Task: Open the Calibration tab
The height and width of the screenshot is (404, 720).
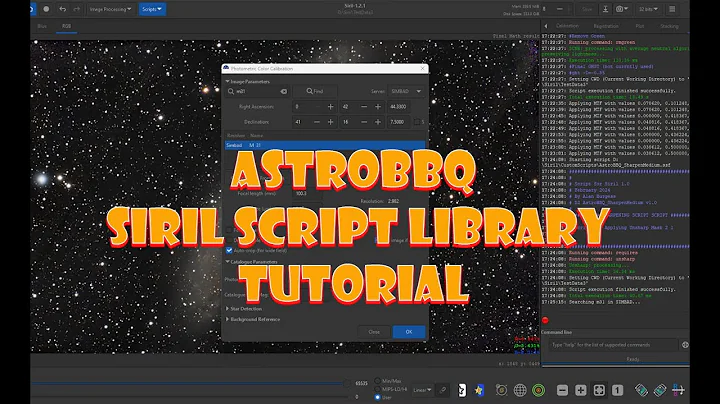Action: (567, 26)
